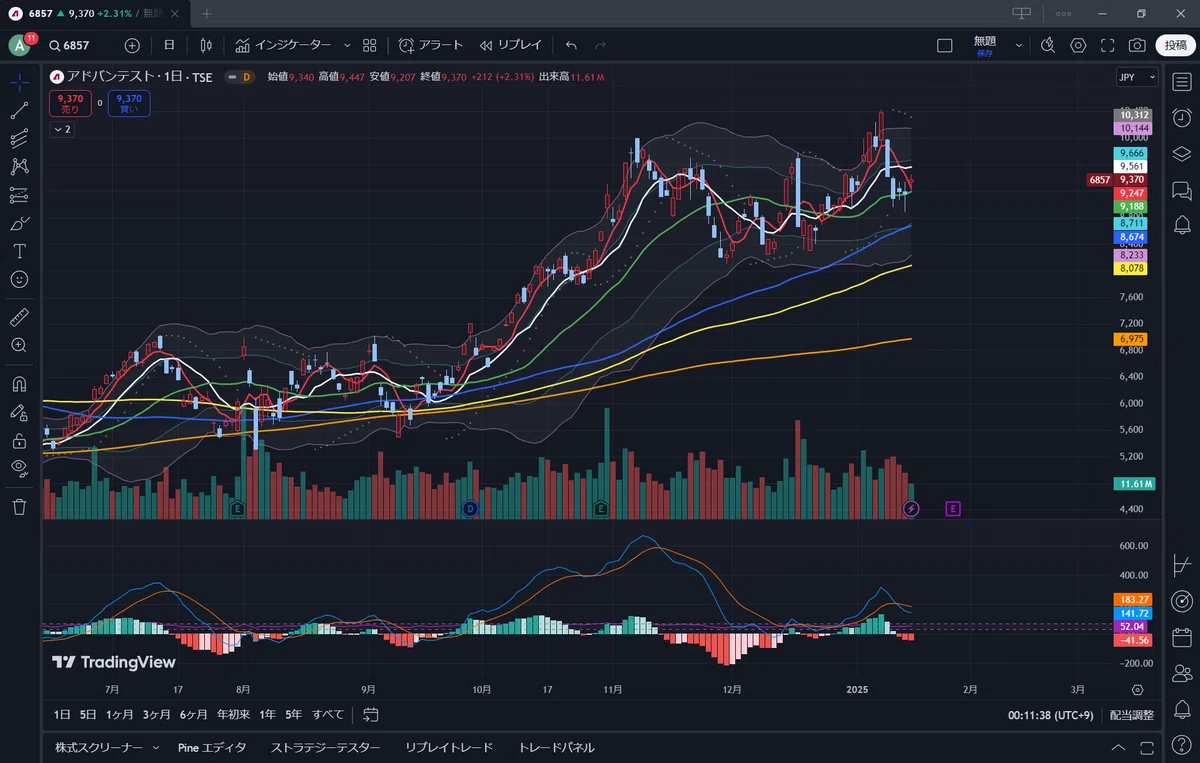The height and width of the screenshot is (763, 1200).
Task: Open the notifications bell panel
Action: [1181, 224]
